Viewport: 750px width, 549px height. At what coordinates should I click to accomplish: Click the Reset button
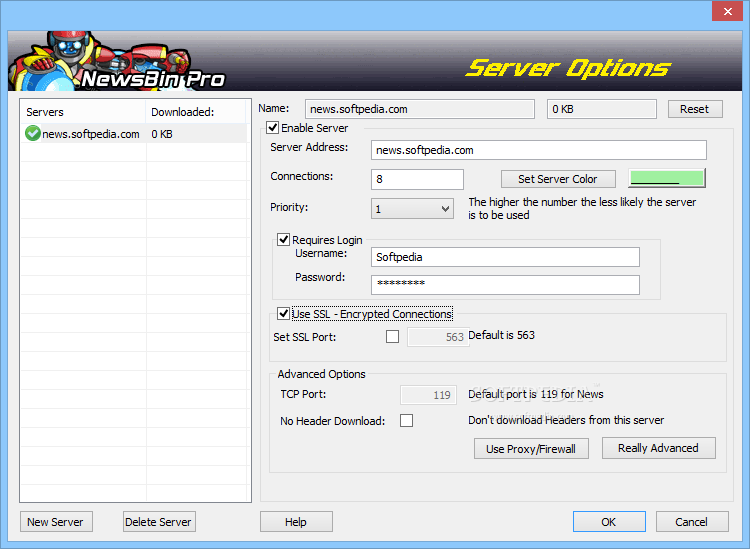(695, 109)
